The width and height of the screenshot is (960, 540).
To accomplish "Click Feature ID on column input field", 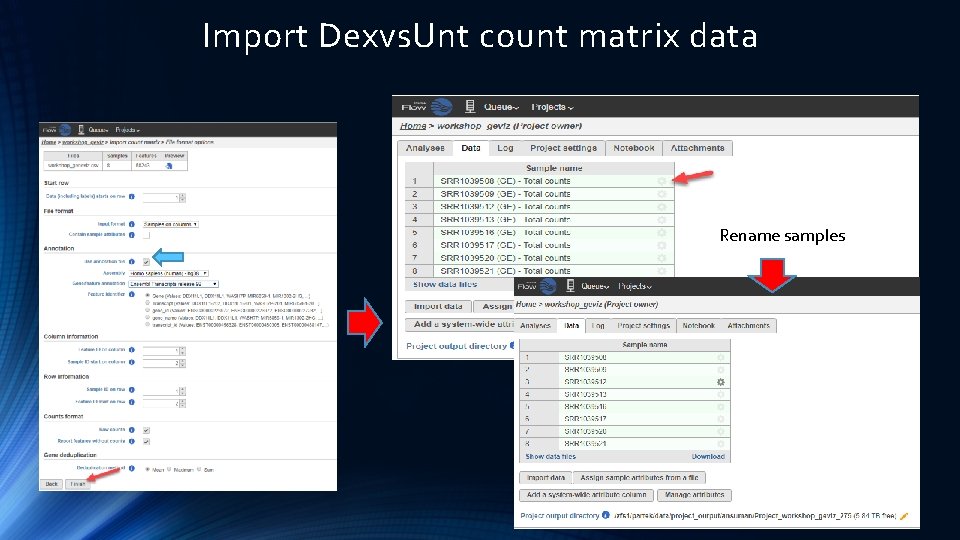I will (x=161, y=351).
